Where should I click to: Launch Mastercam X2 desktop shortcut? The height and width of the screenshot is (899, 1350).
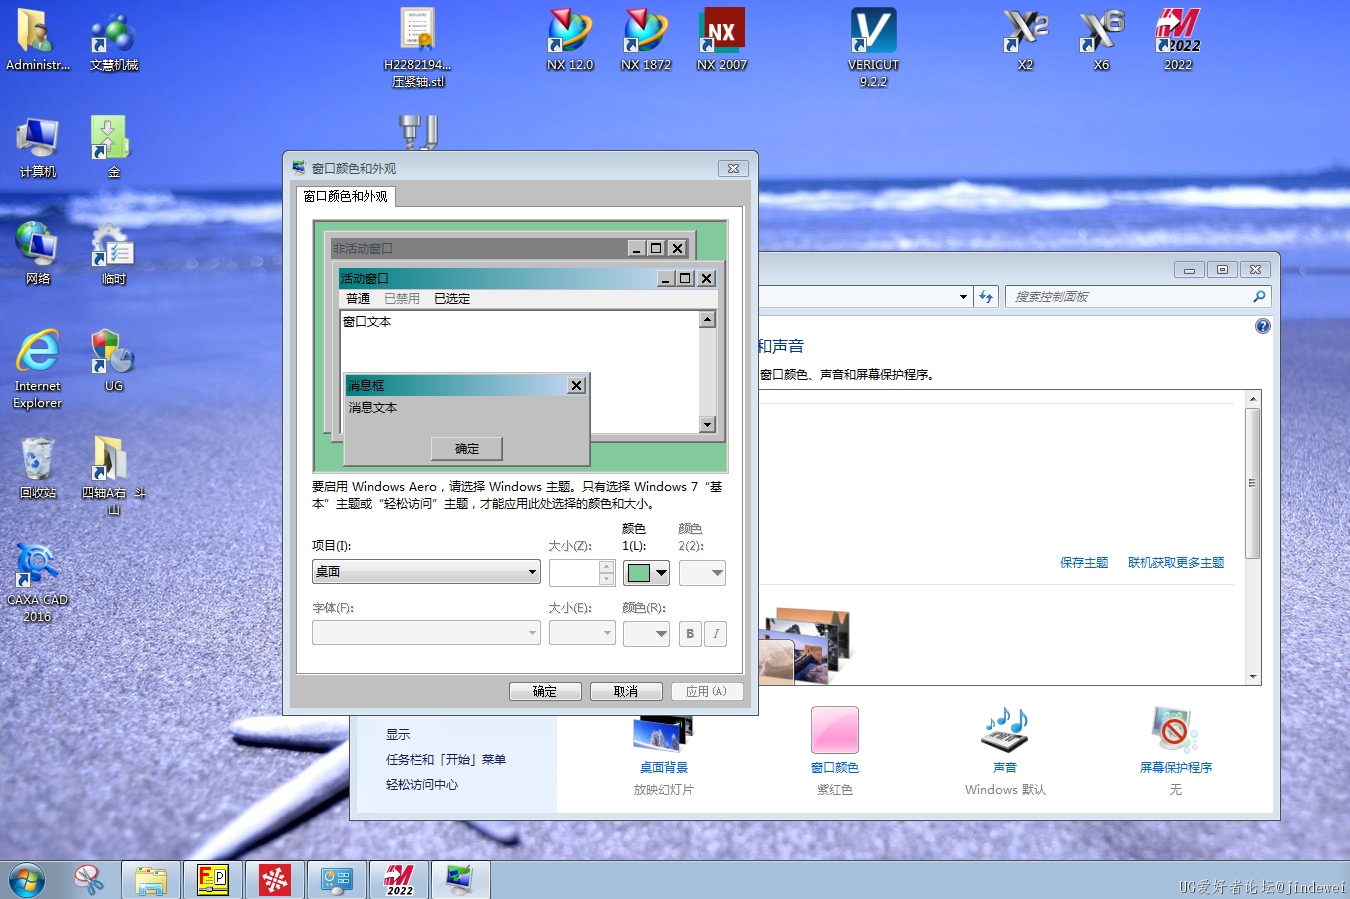coord(1025,40)
